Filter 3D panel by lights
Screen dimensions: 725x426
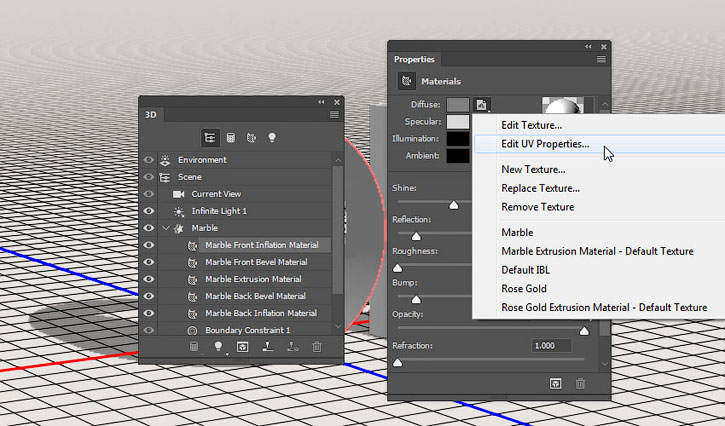click(x=272, y=138)
